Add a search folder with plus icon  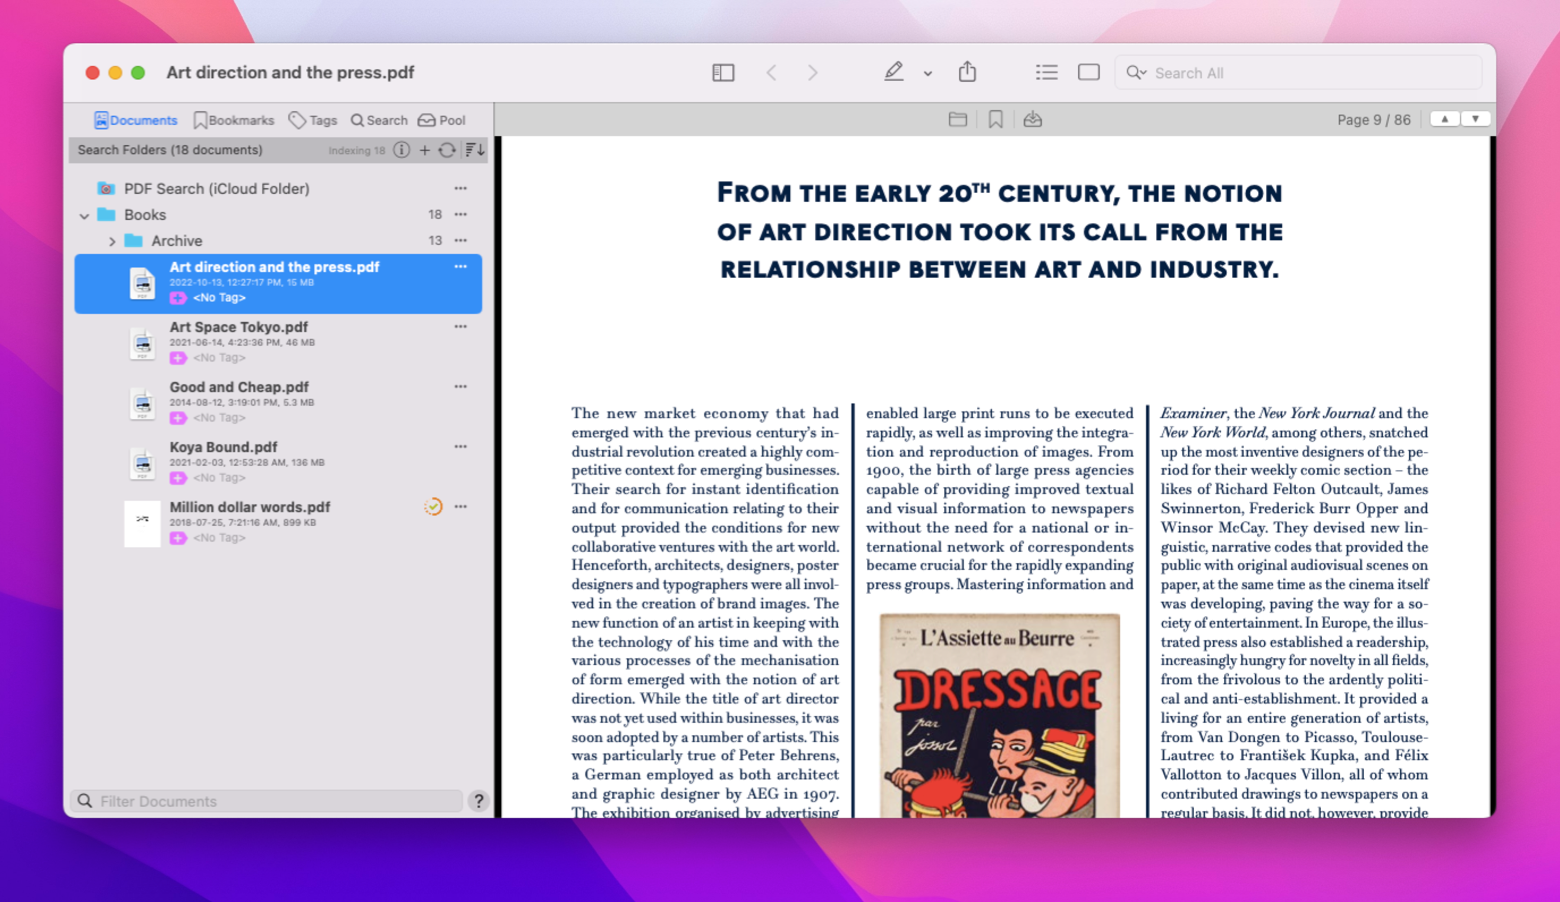click(x=425, y=150)
